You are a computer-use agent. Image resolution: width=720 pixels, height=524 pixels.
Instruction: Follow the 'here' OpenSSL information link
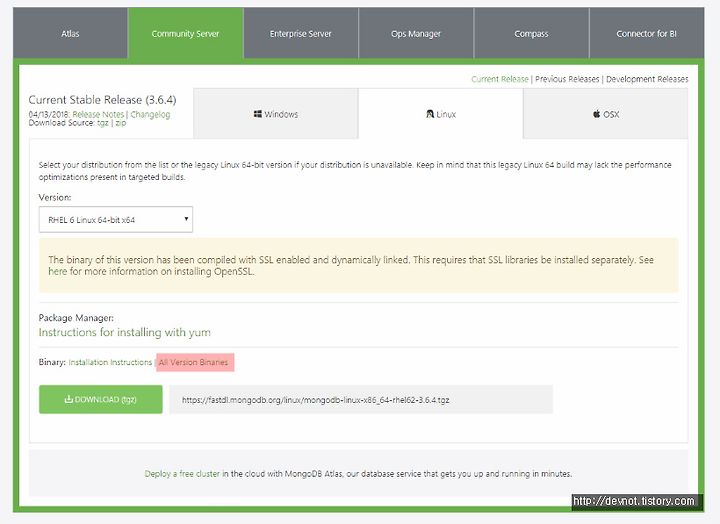(57, 271)
